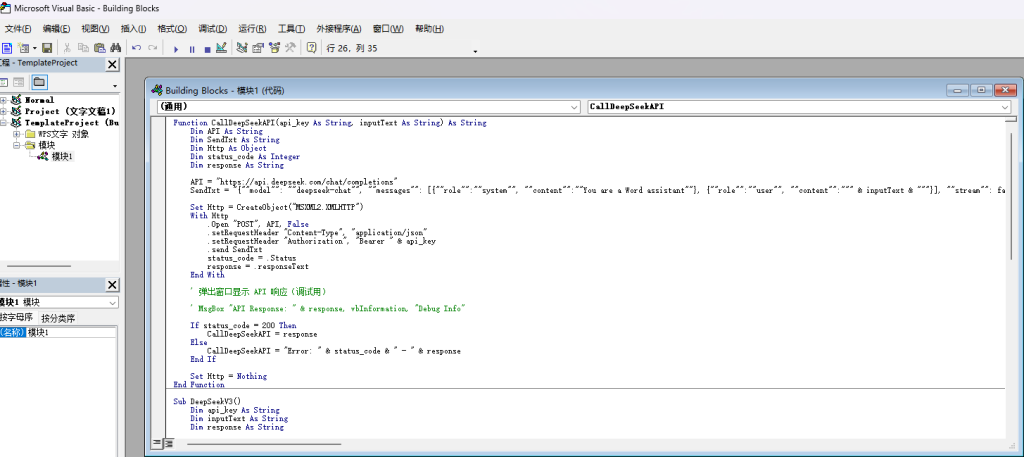Expand the Project (文字文稿1) node
Viewport: 1024px width, 457px height.
pyautogui.click(x=4, y=111)
